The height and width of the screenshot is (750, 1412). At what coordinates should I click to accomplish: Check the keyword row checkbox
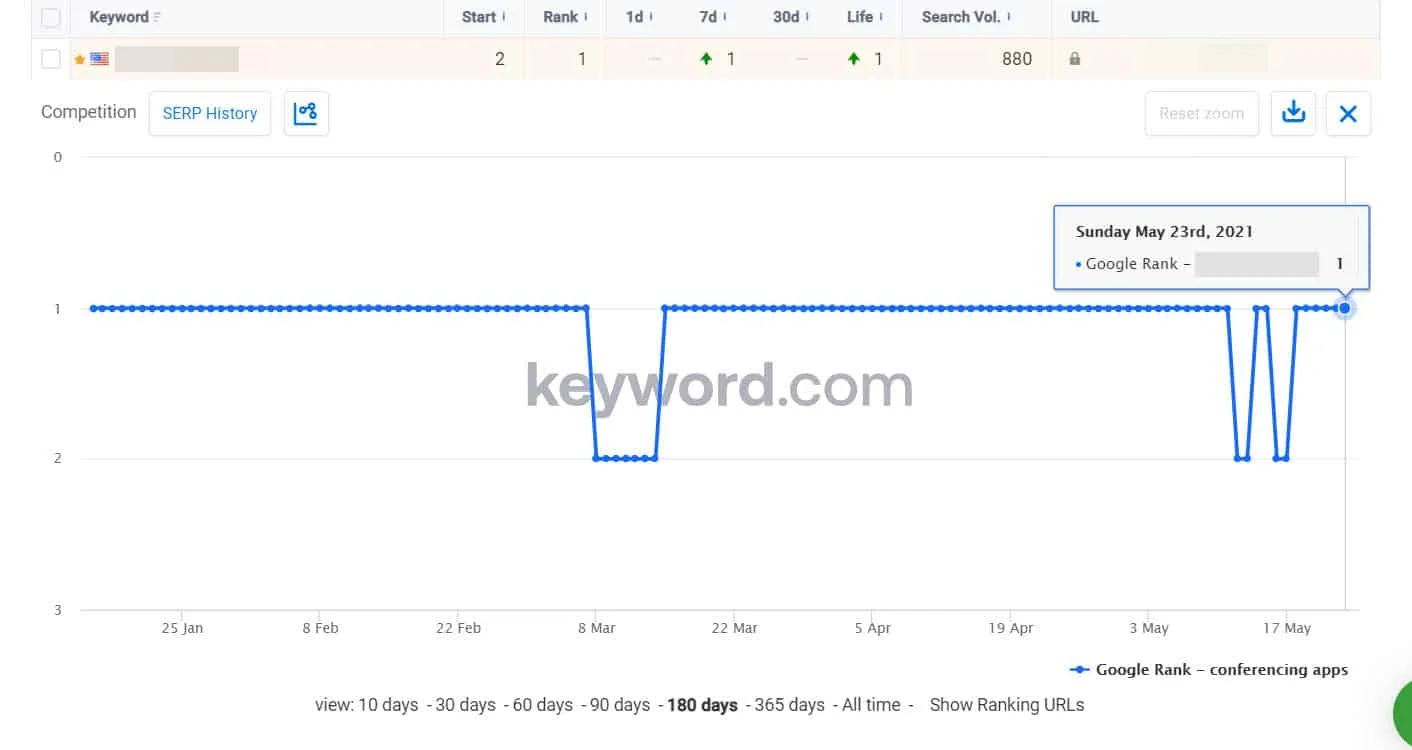50,58
